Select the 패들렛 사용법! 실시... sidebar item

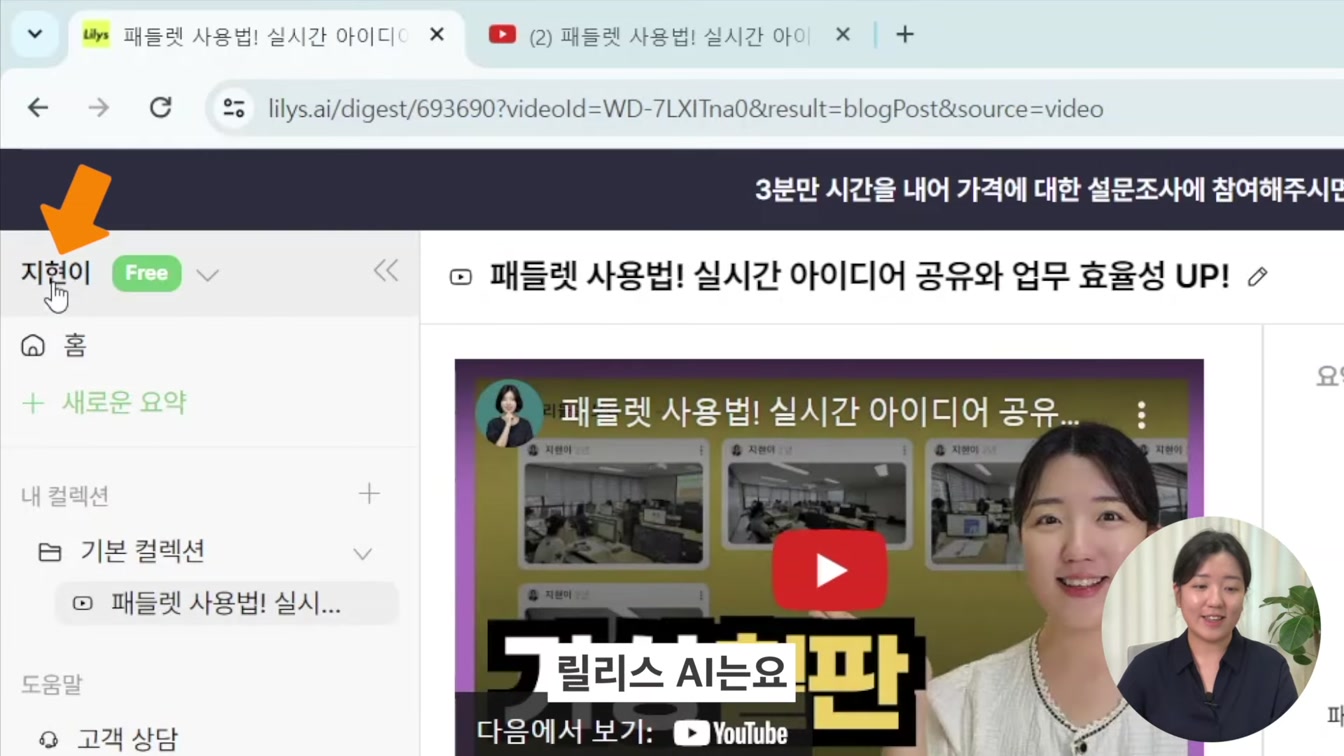[x=226, y=604]
